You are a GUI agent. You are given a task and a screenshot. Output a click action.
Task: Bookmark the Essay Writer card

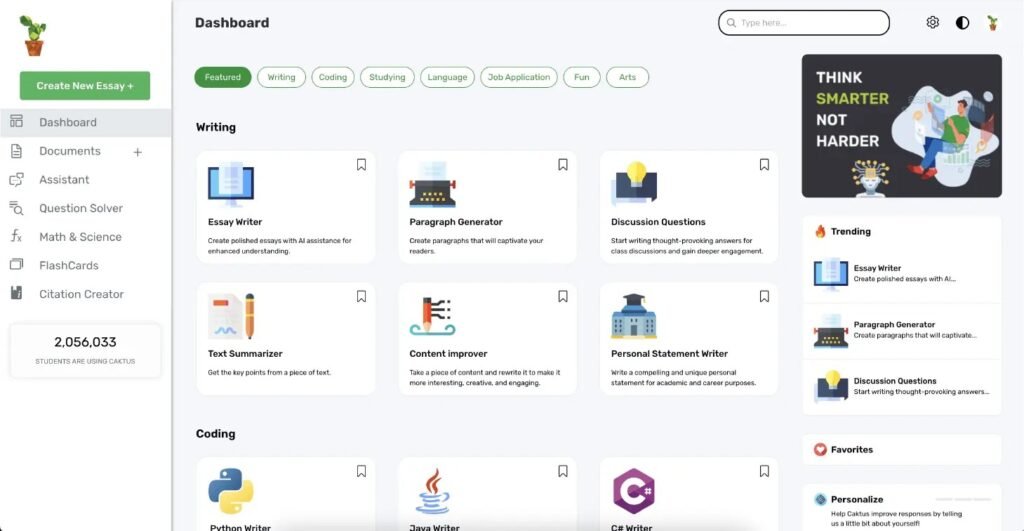pyautogui.click(x=361, y=165)
